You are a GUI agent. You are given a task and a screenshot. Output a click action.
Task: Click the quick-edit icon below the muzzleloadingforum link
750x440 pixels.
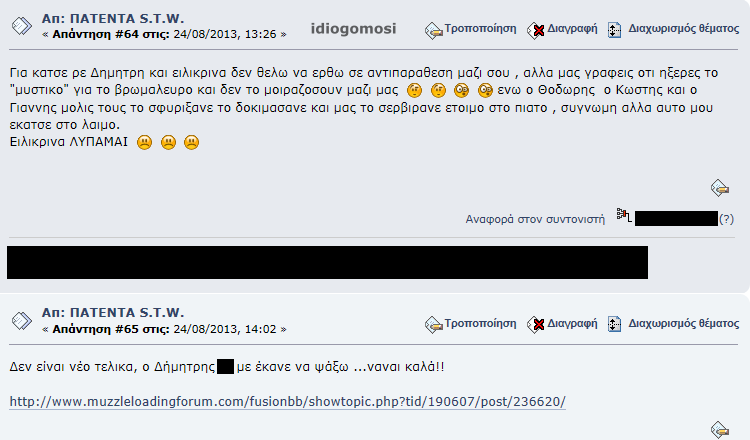(720, 429)
